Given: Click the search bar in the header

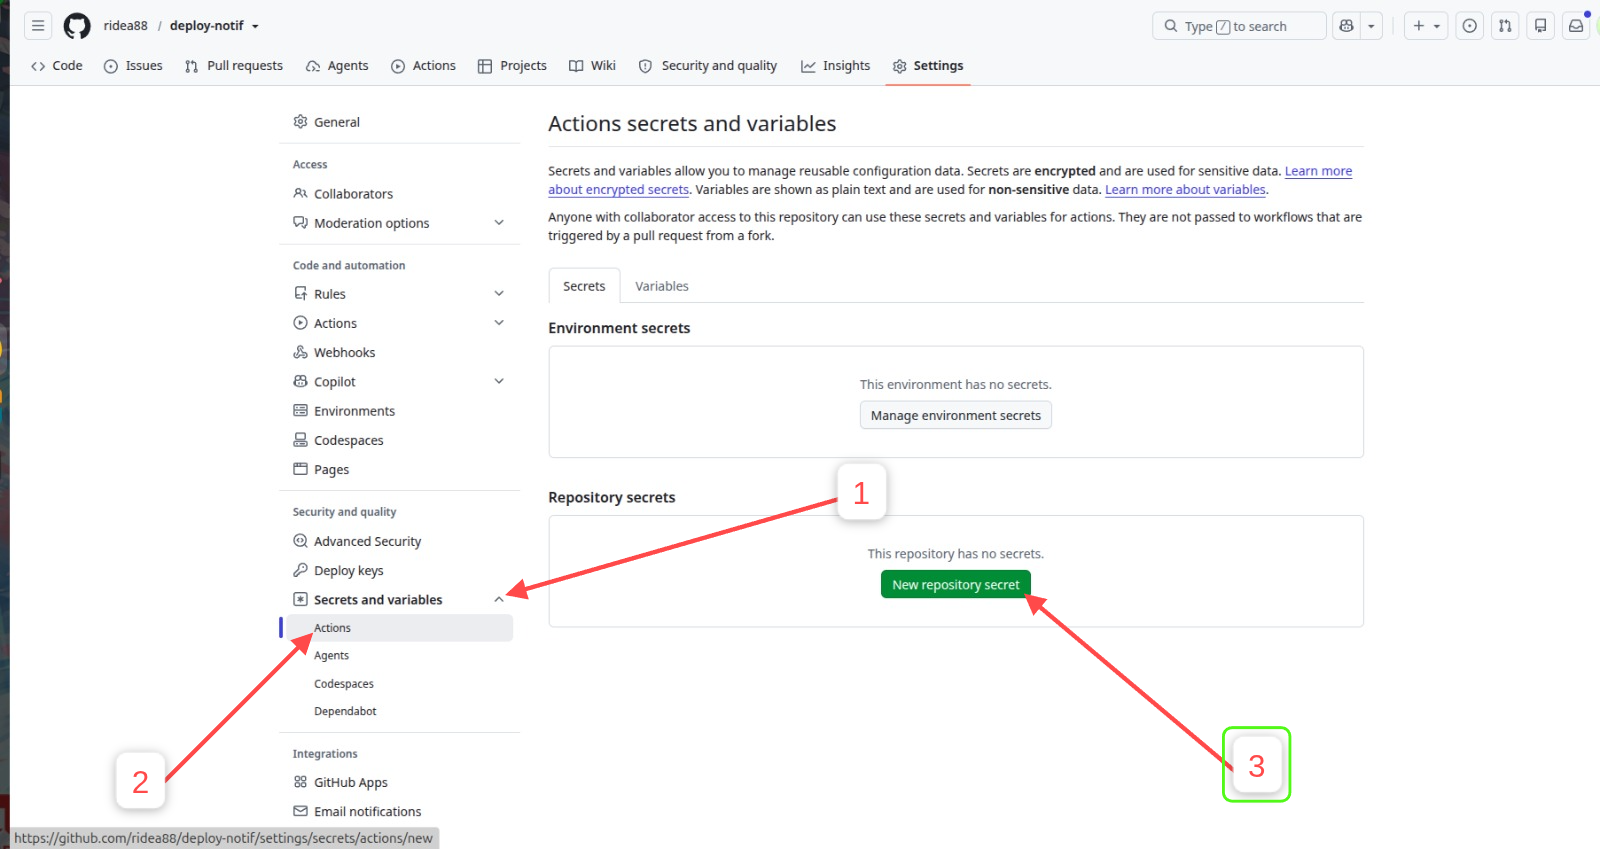Looking at the screenshot, I should pos(1239,26).
